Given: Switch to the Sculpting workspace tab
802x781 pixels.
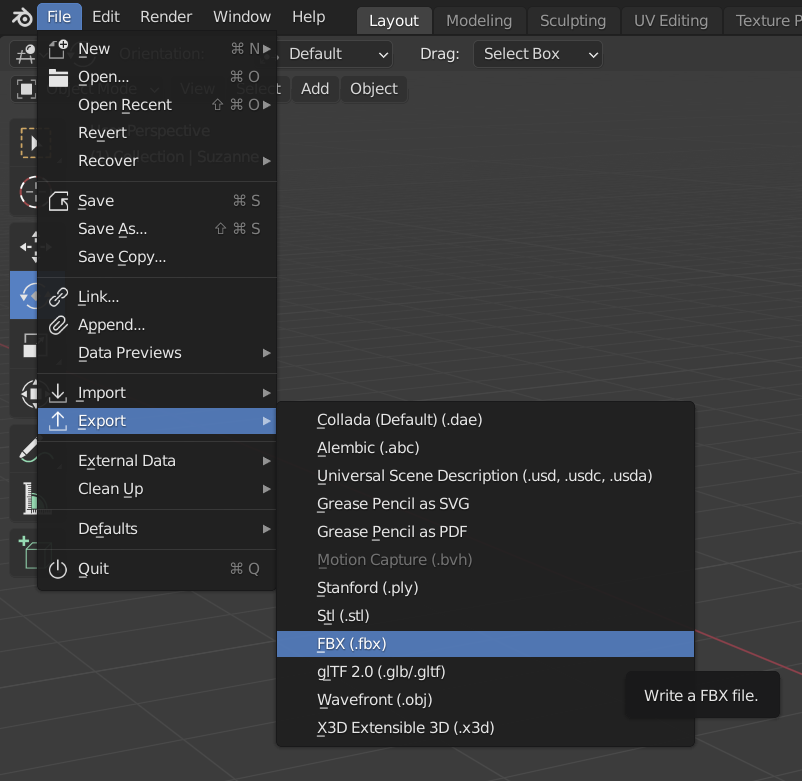Looking at the screenshot, I should pyautogui.click(x=573, y=21).
